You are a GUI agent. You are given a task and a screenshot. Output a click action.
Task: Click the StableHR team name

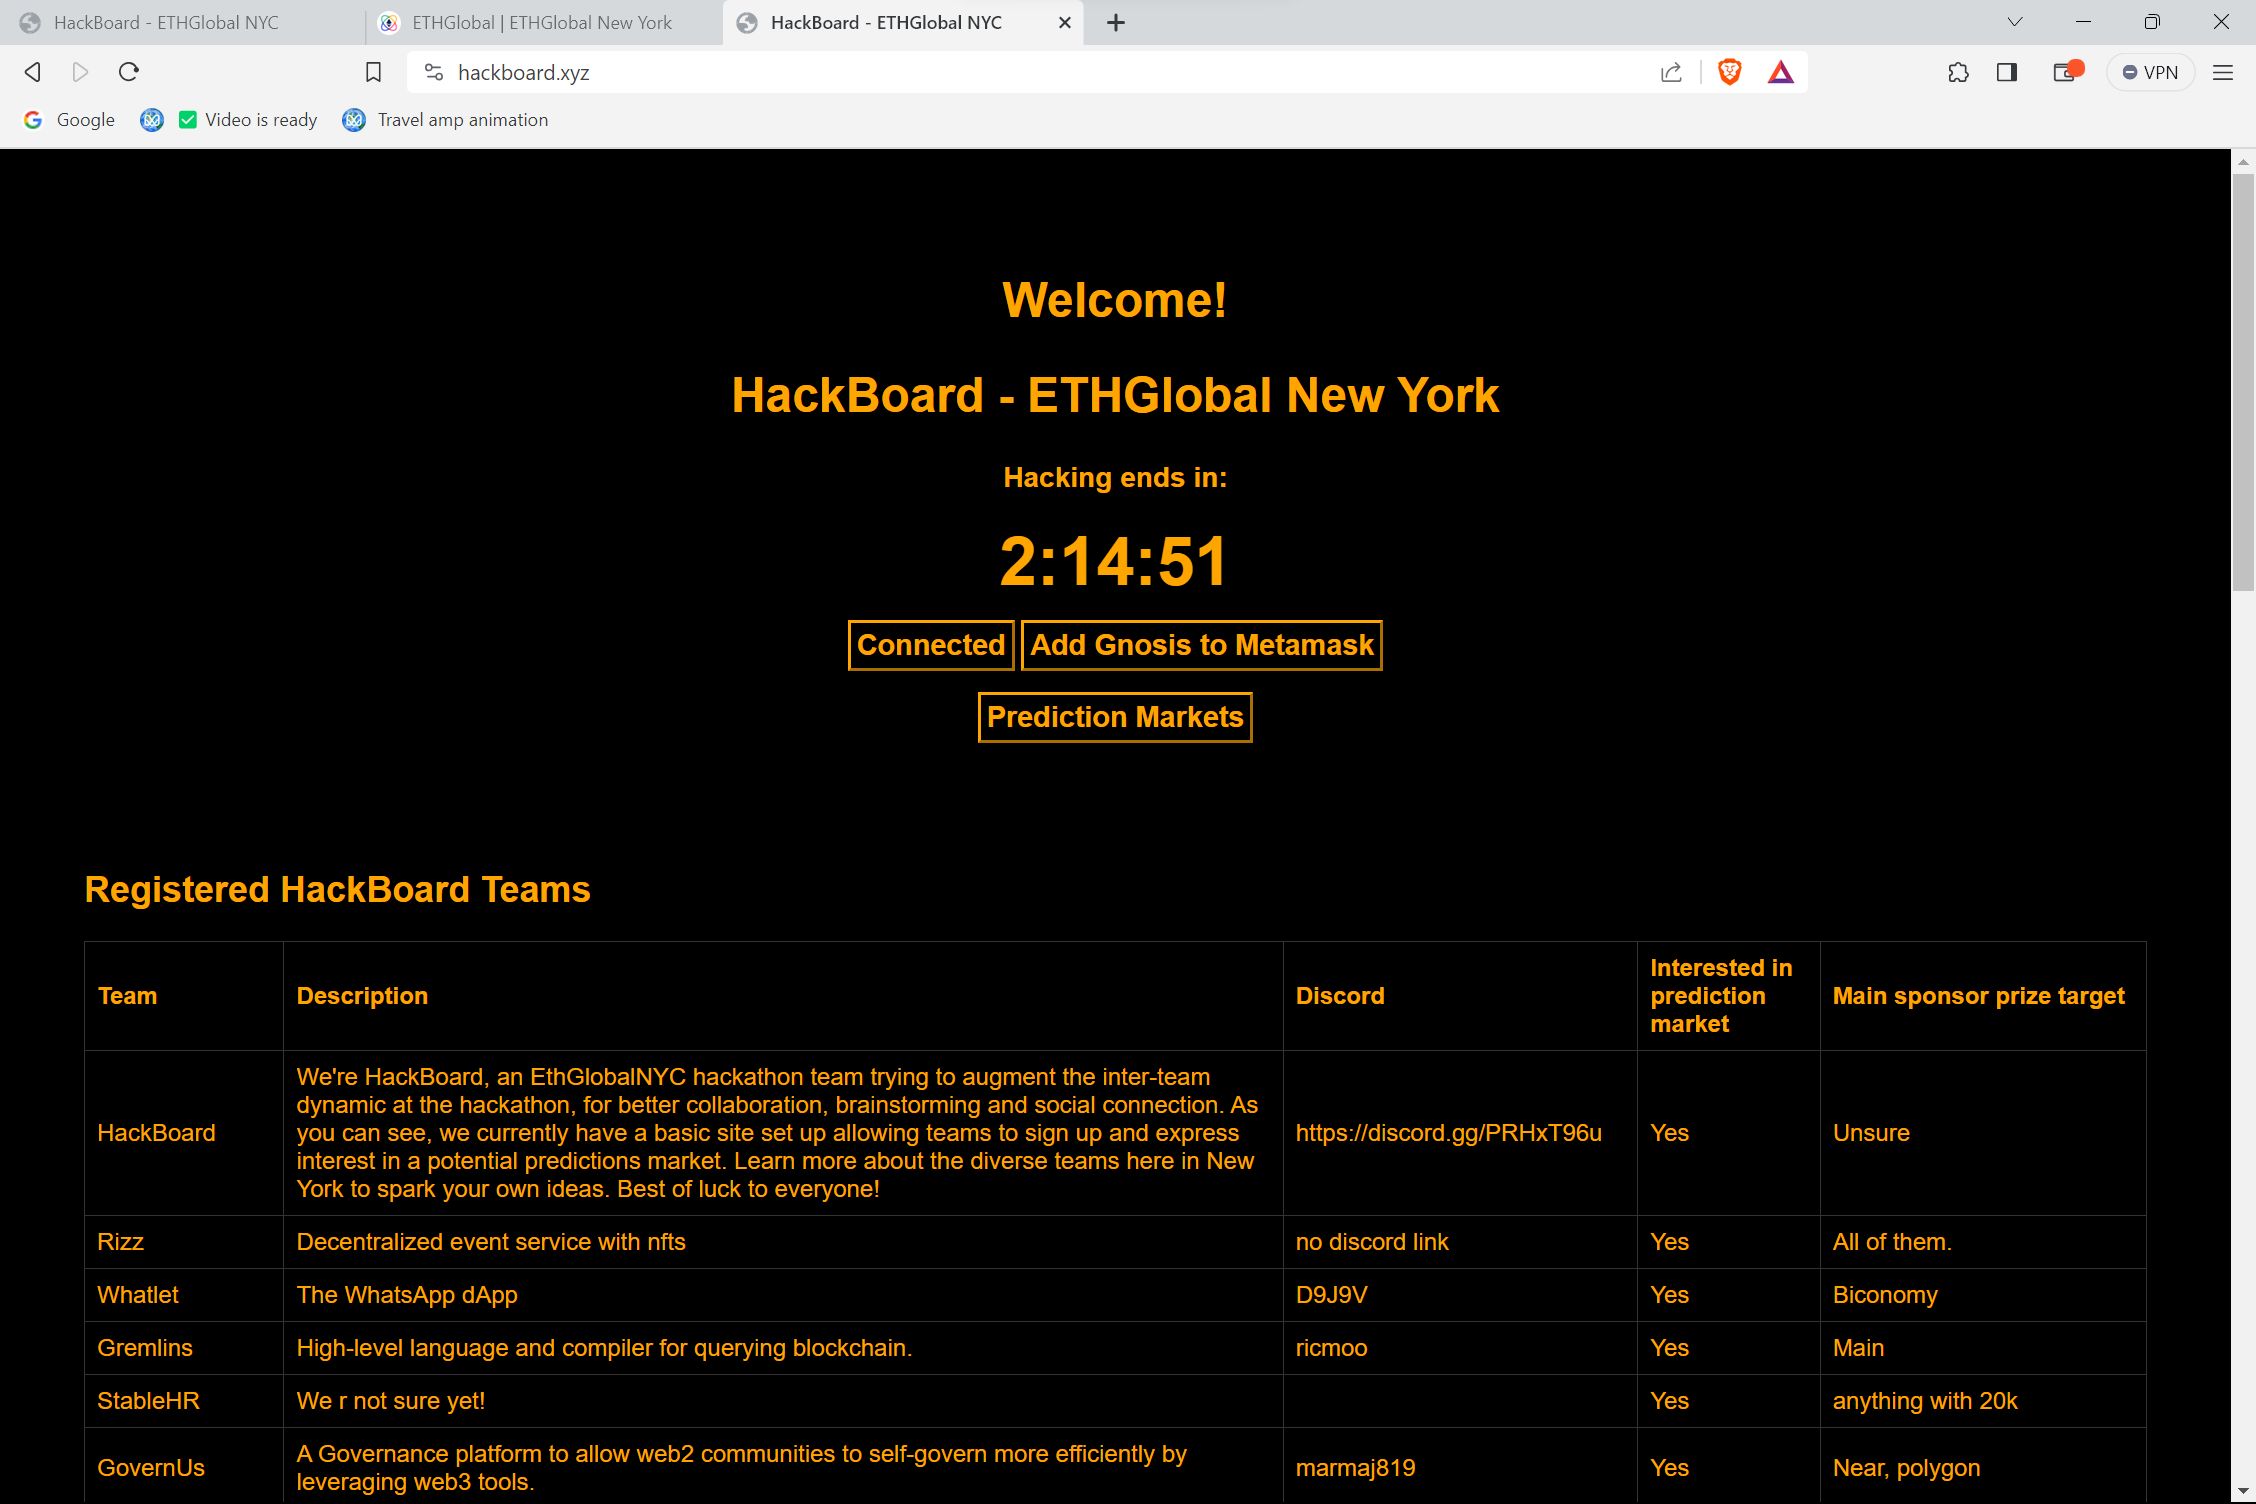pyautogui.click(x=148, y=1401)
